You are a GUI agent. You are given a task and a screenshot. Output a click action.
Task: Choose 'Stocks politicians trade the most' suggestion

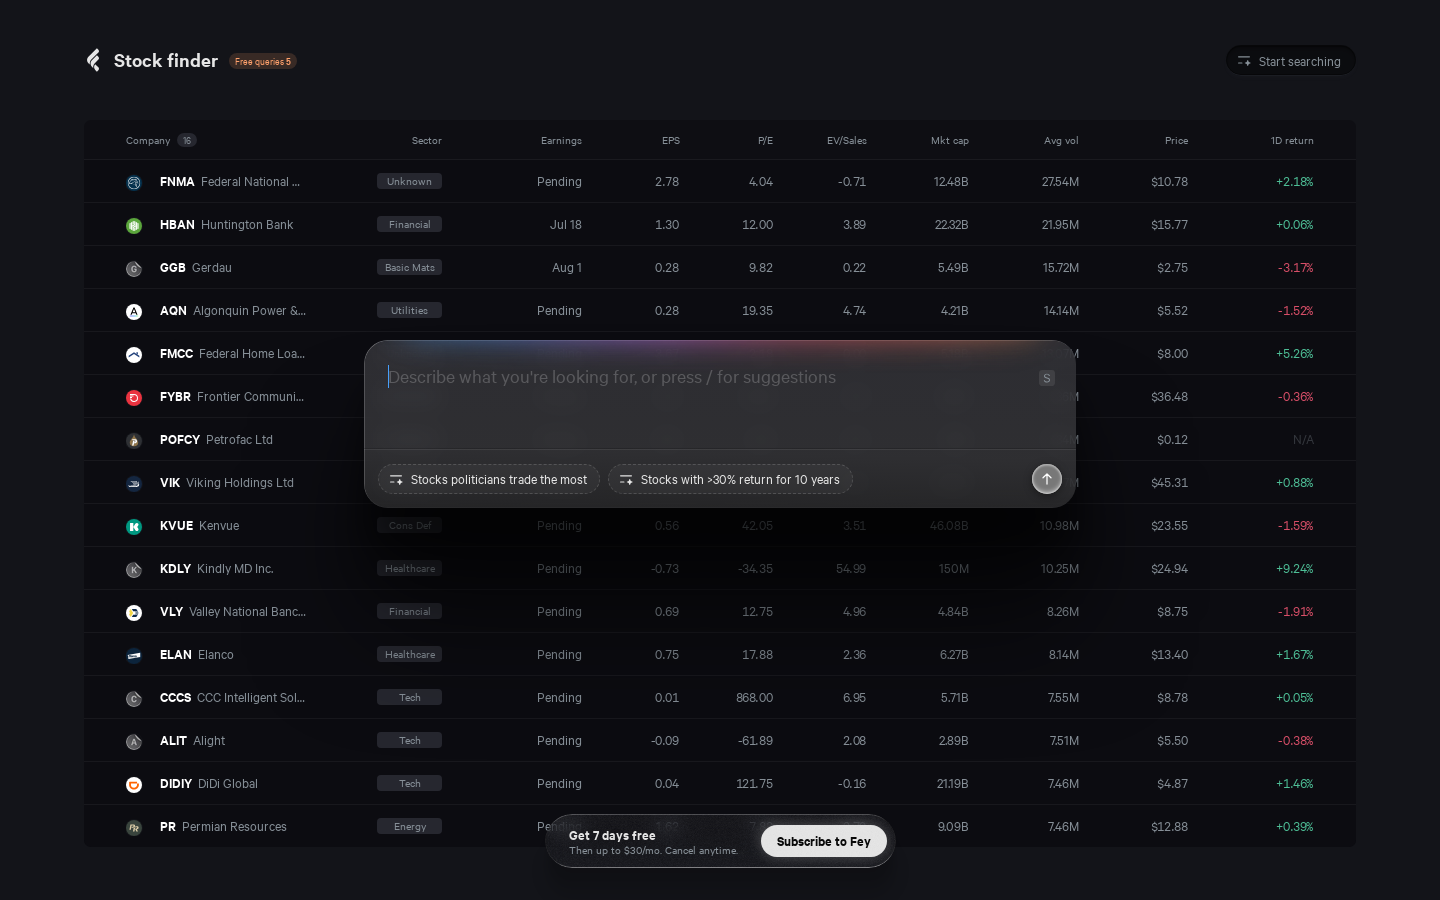pos(489,479)
